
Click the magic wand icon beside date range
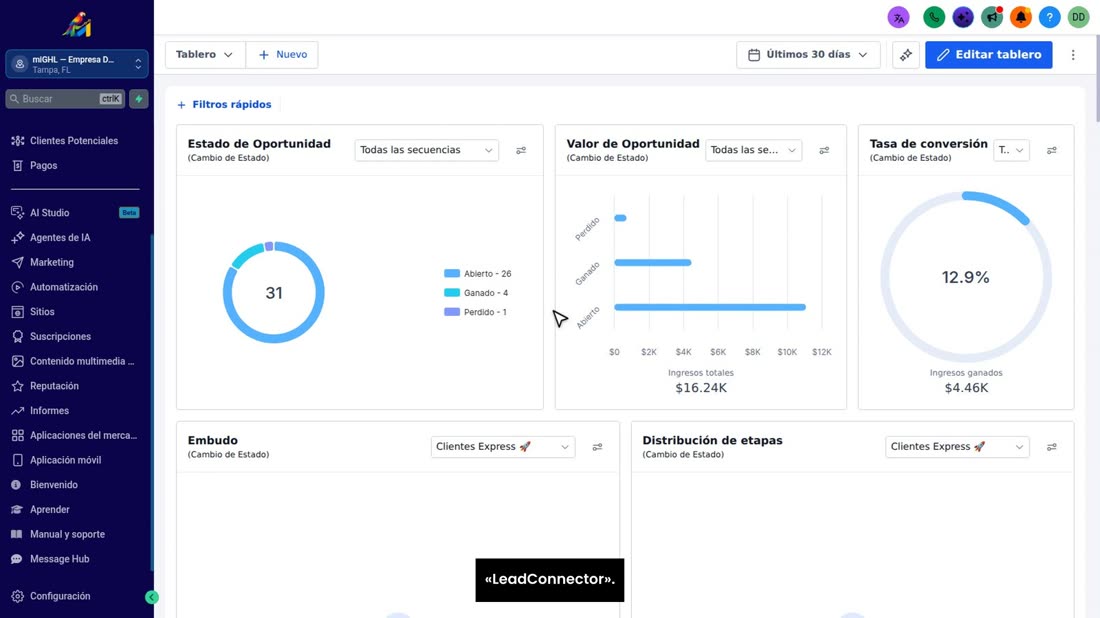906,55
